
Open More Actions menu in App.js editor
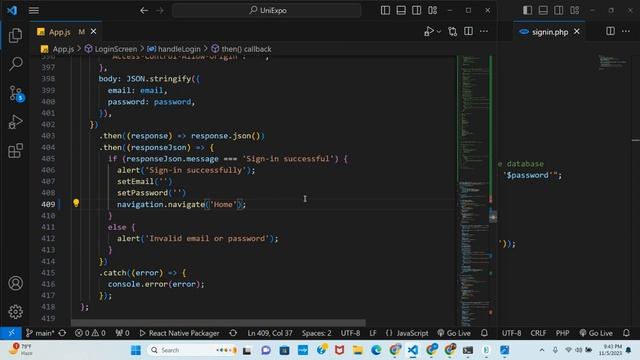pyautogui.click(x=484, y=31)
